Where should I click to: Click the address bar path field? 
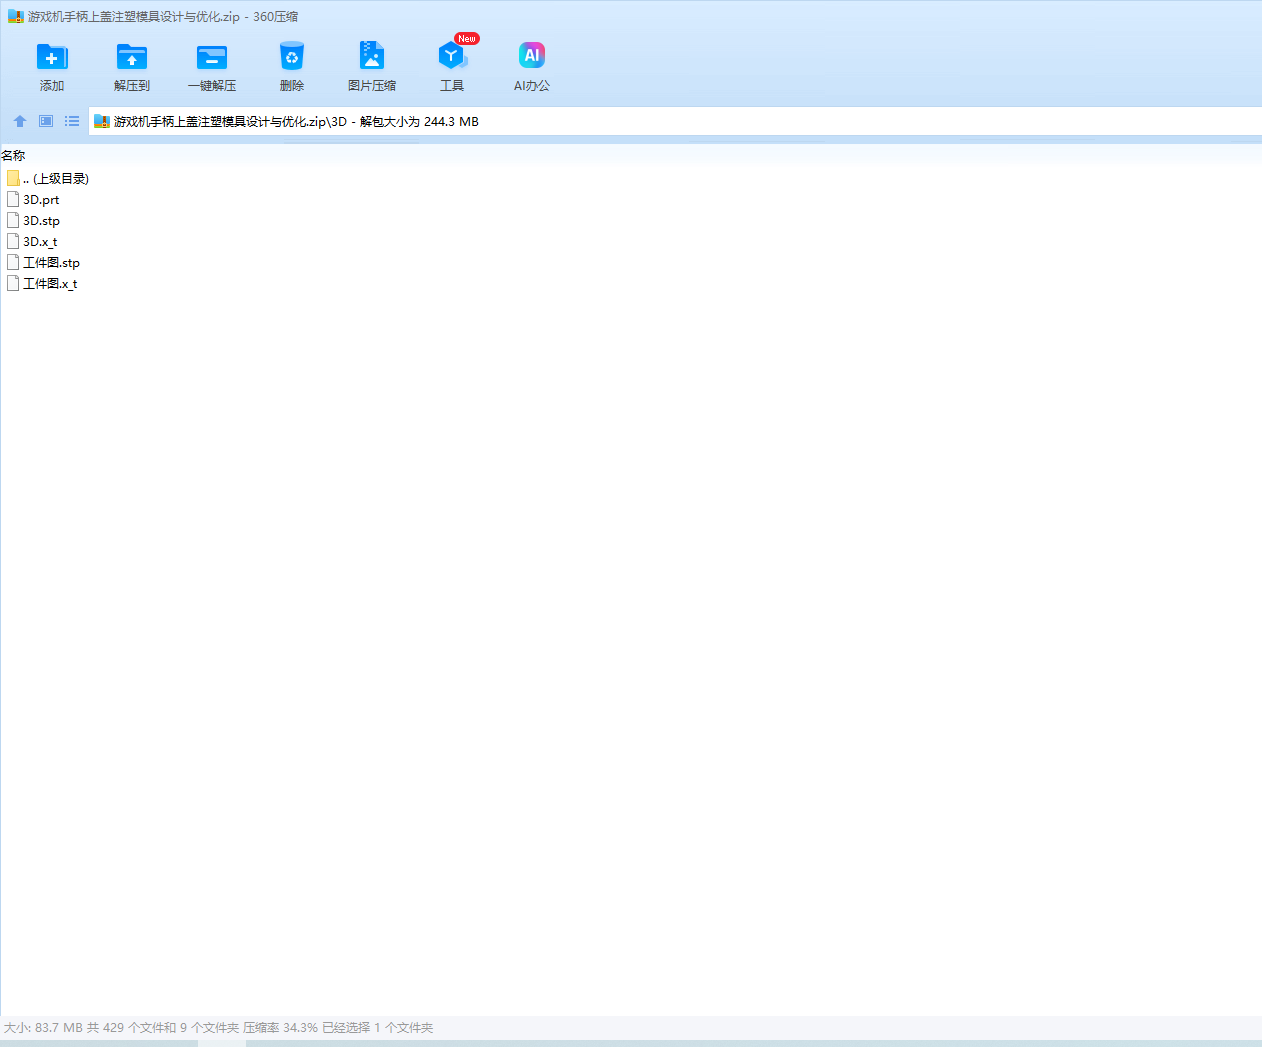(675, 121)
